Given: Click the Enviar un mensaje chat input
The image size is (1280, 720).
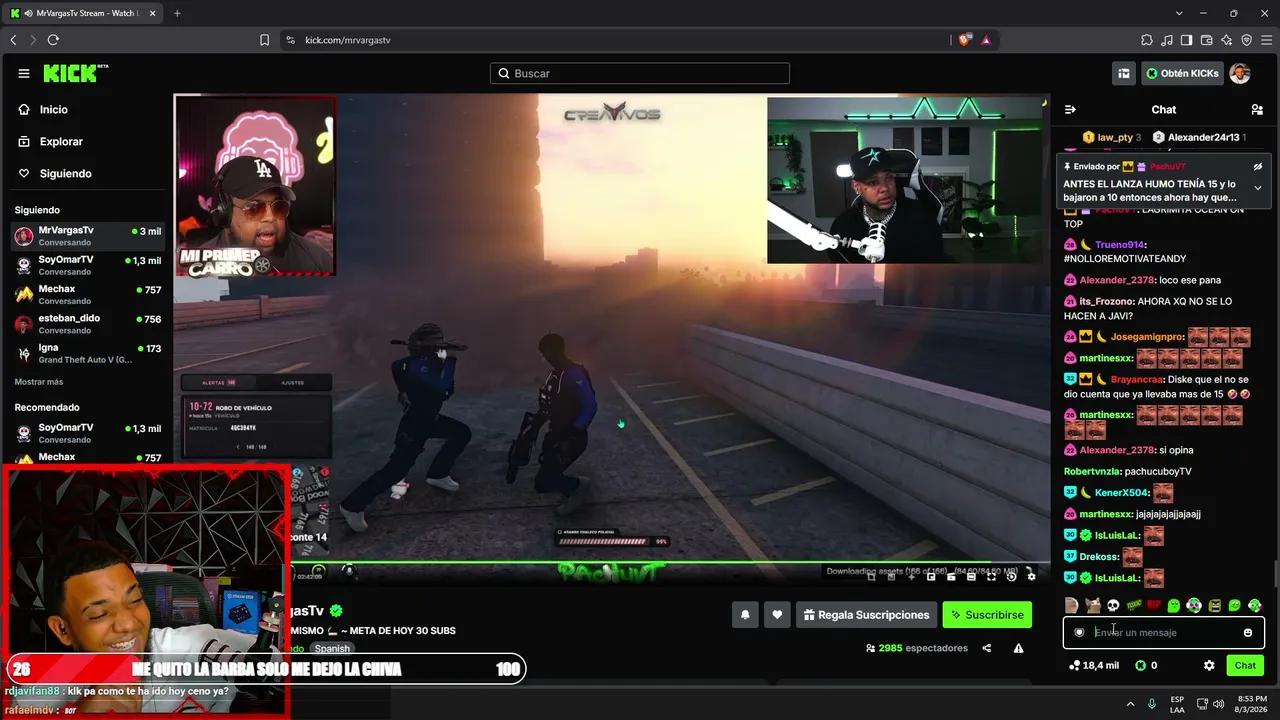Looking at the screenshot, I should [x=1164, y=632].
